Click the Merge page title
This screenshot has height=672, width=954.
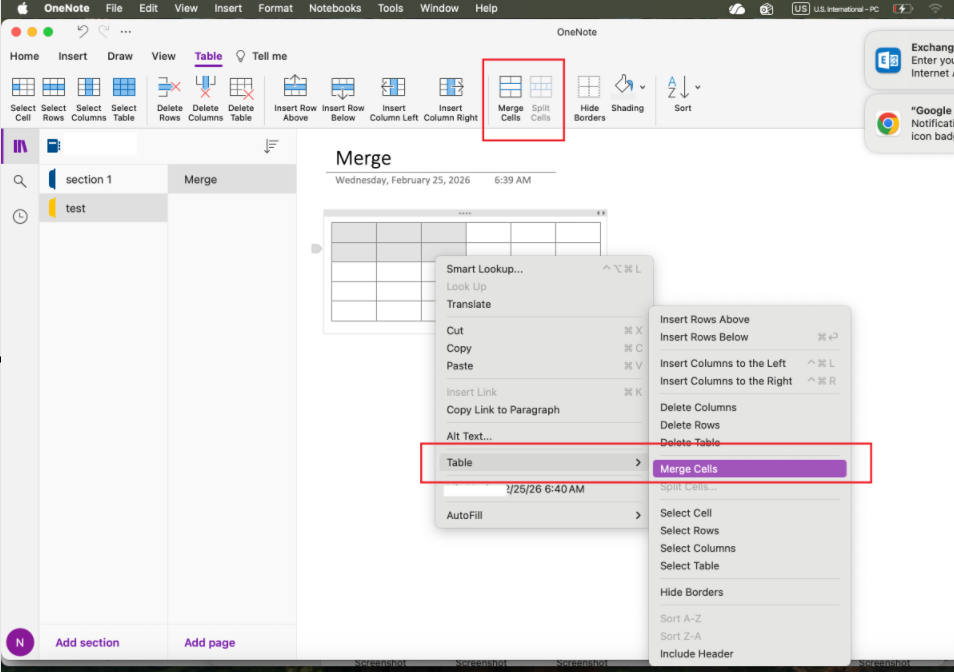363,158
